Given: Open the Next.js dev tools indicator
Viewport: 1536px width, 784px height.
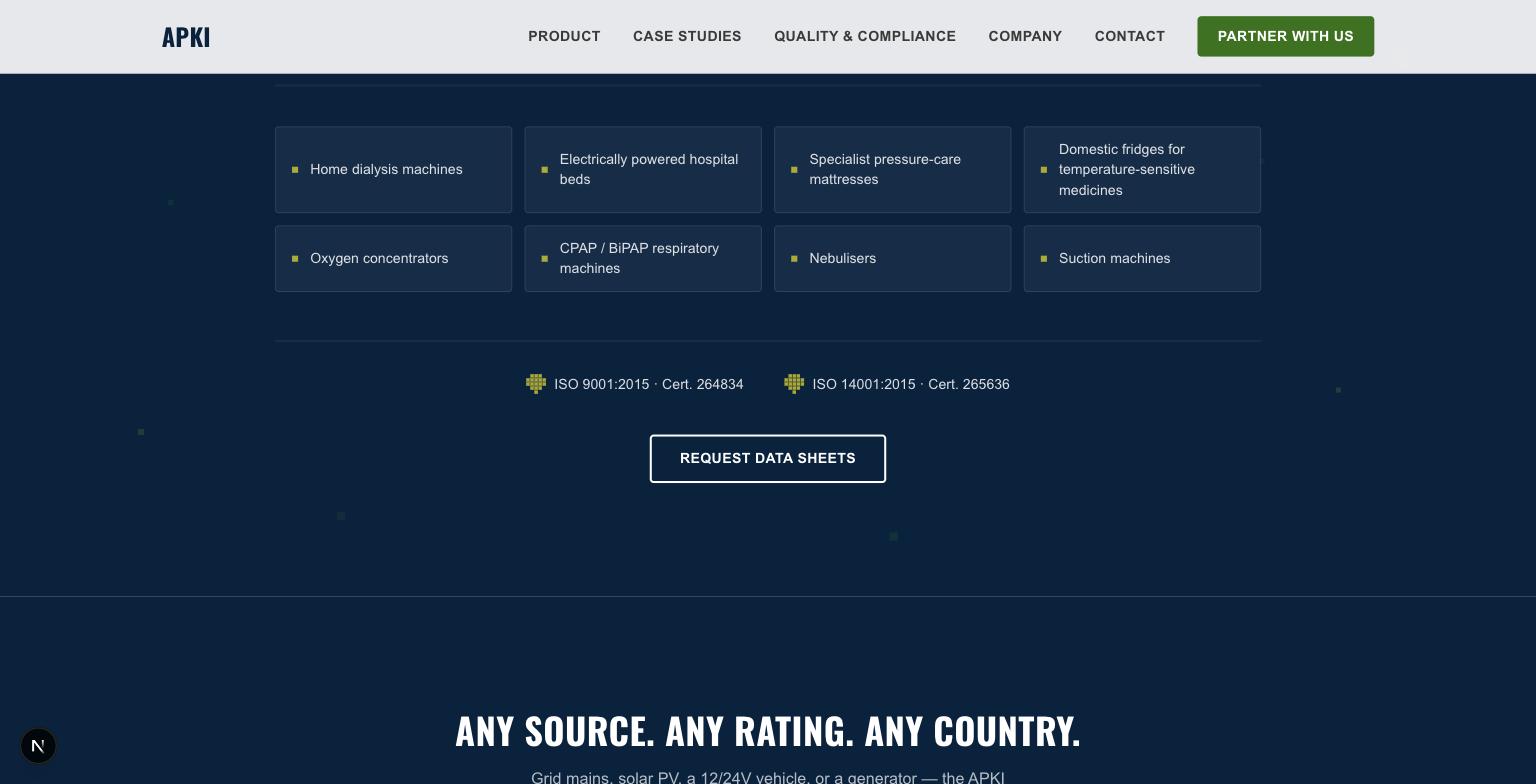Looking at the screenshot, I should [x=38, y=746].
